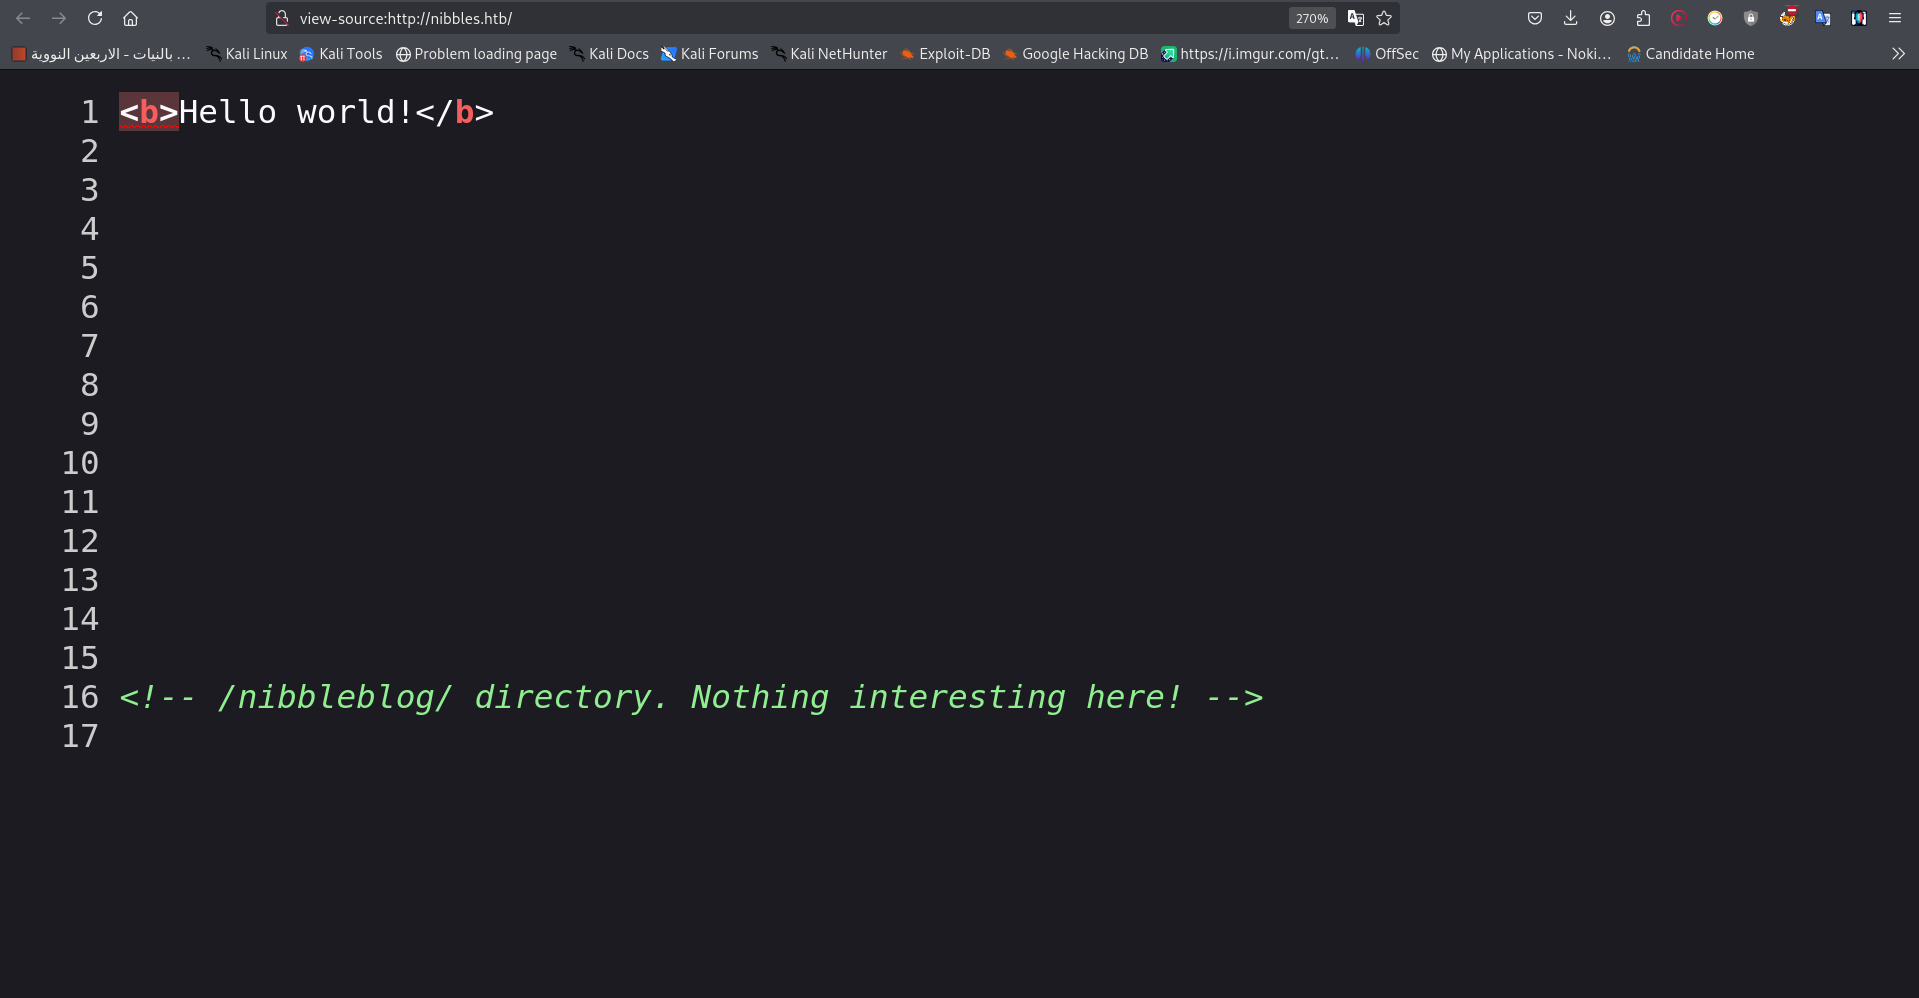Image resolution: width=1919 pixels, height=998 pixels.
Task: Open the Extensions puzzle icon
Action: pyautogui.click(x=1643, y=18)
